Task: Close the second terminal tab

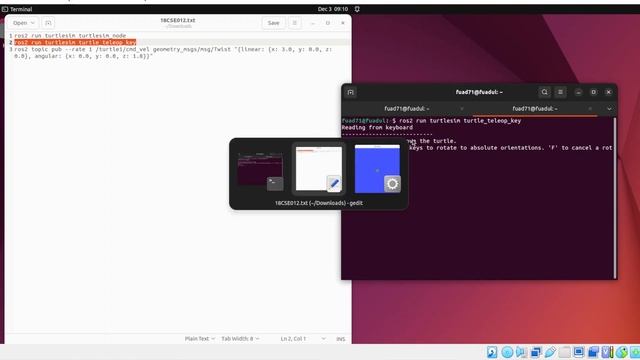Action: click(x=590, y=109)
